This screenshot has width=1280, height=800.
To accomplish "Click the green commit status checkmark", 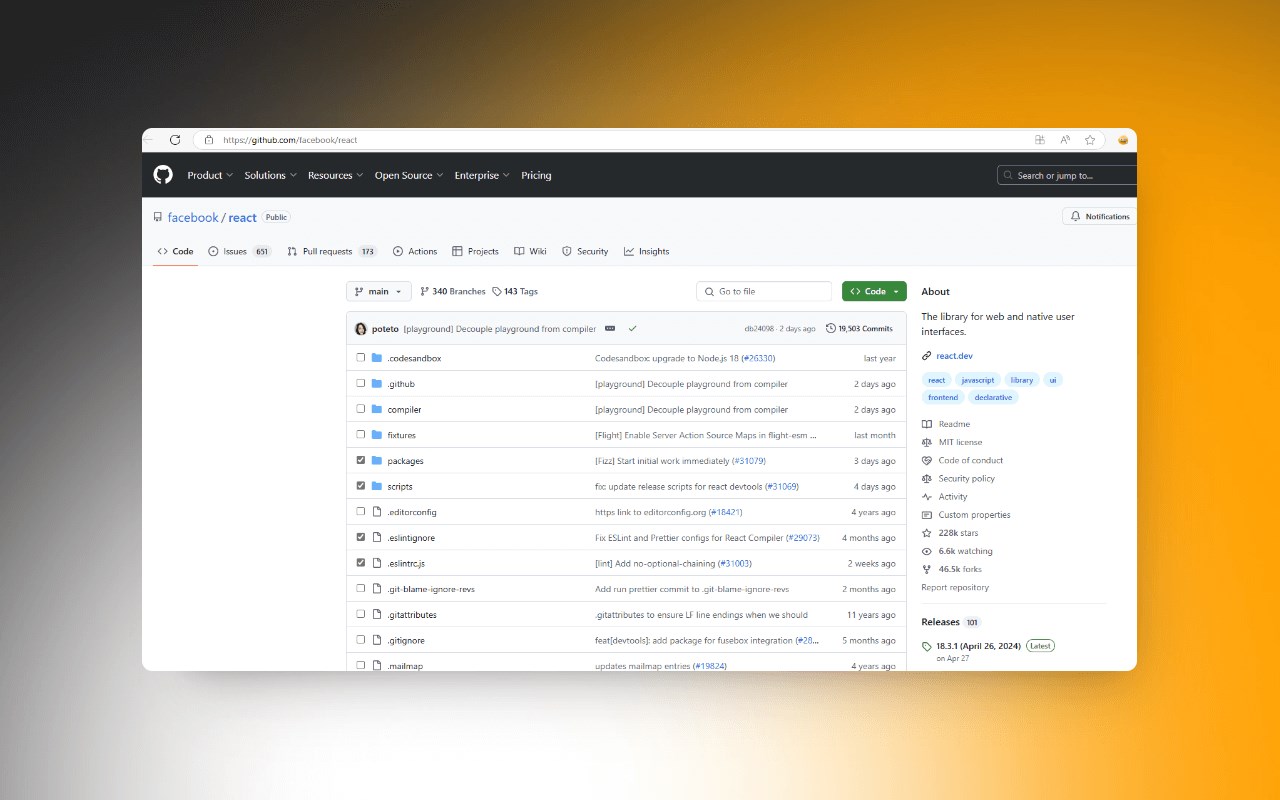I will coord(633,329).
